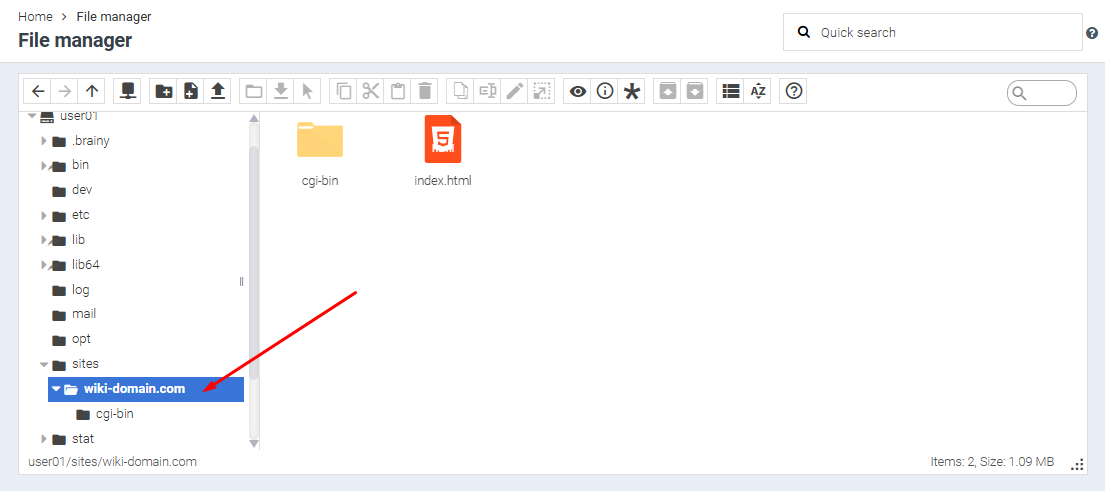Viewport: 1105px width, 491px height.
Task: Open help with the question mark toolbar icon
Action: point(794,91)
